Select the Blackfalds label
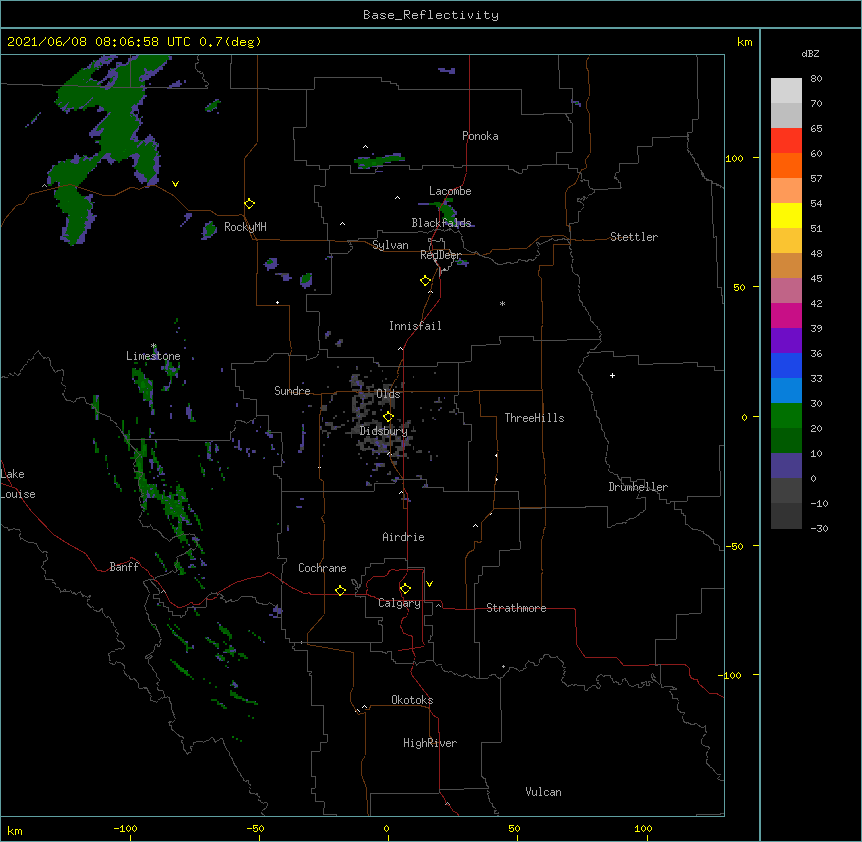Image resolution: width=862 pixels, height=842 pixels. click(x=441, y=223)
